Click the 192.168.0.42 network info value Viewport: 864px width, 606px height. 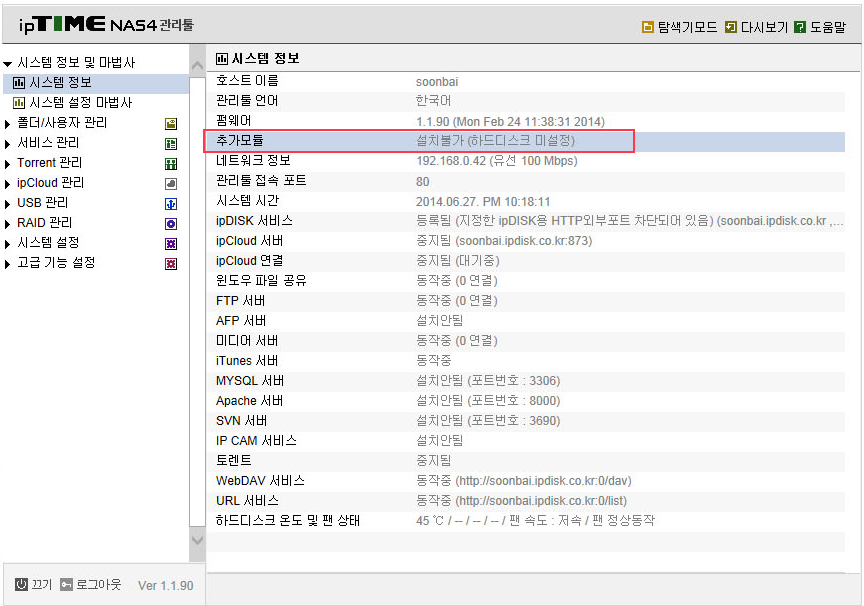[x=496, y=161]
